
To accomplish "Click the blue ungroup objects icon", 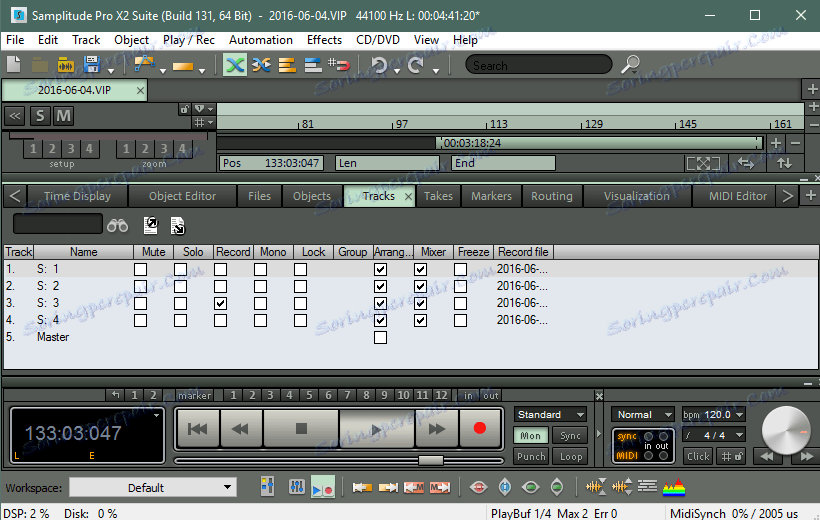I will (x=313, y=65).
